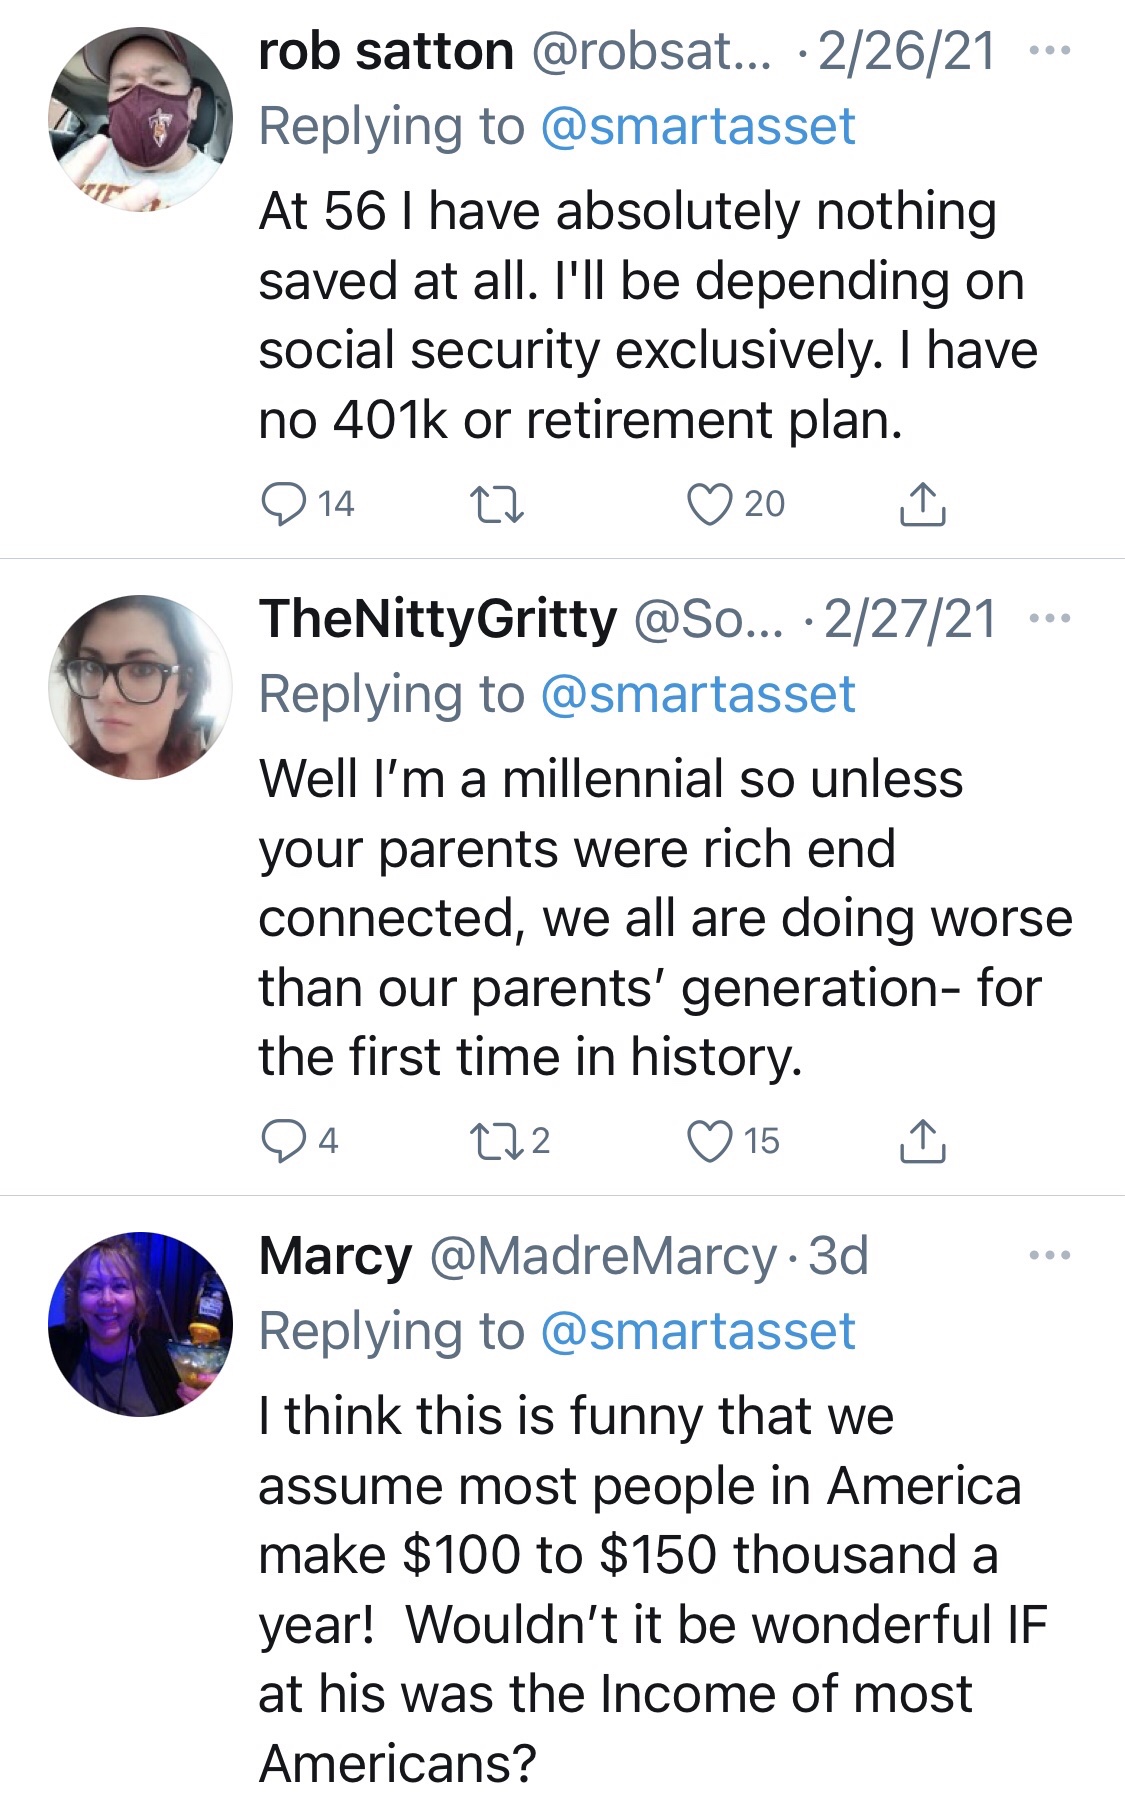
Task: Go to Marcy's @MadreMarcy handle
Action: pos(603,1256)
